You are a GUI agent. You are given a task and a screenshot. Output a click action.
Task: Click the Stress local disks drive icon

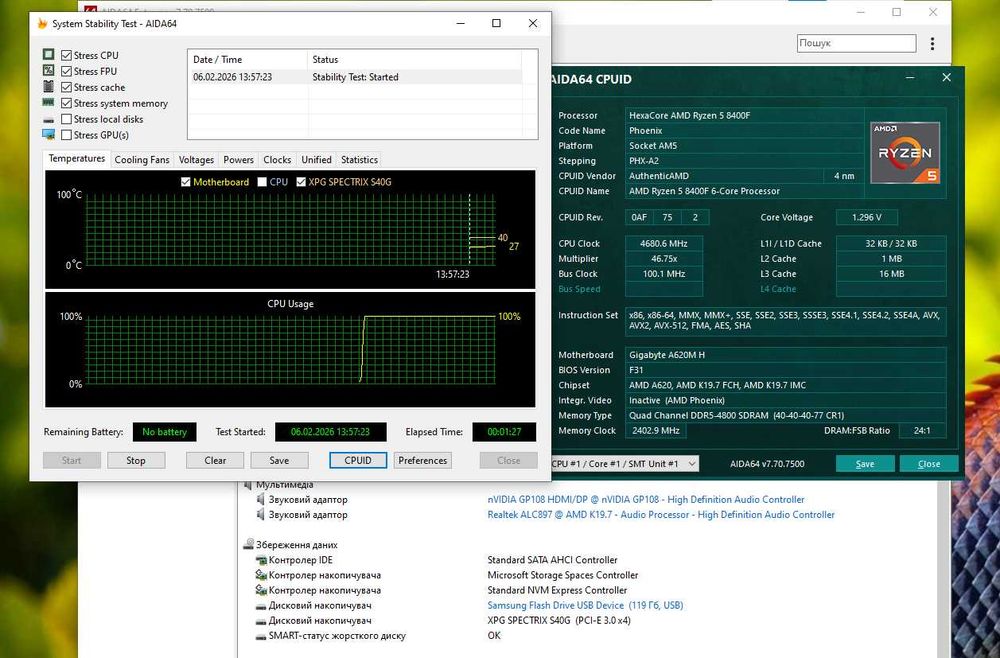pos(48,120)
